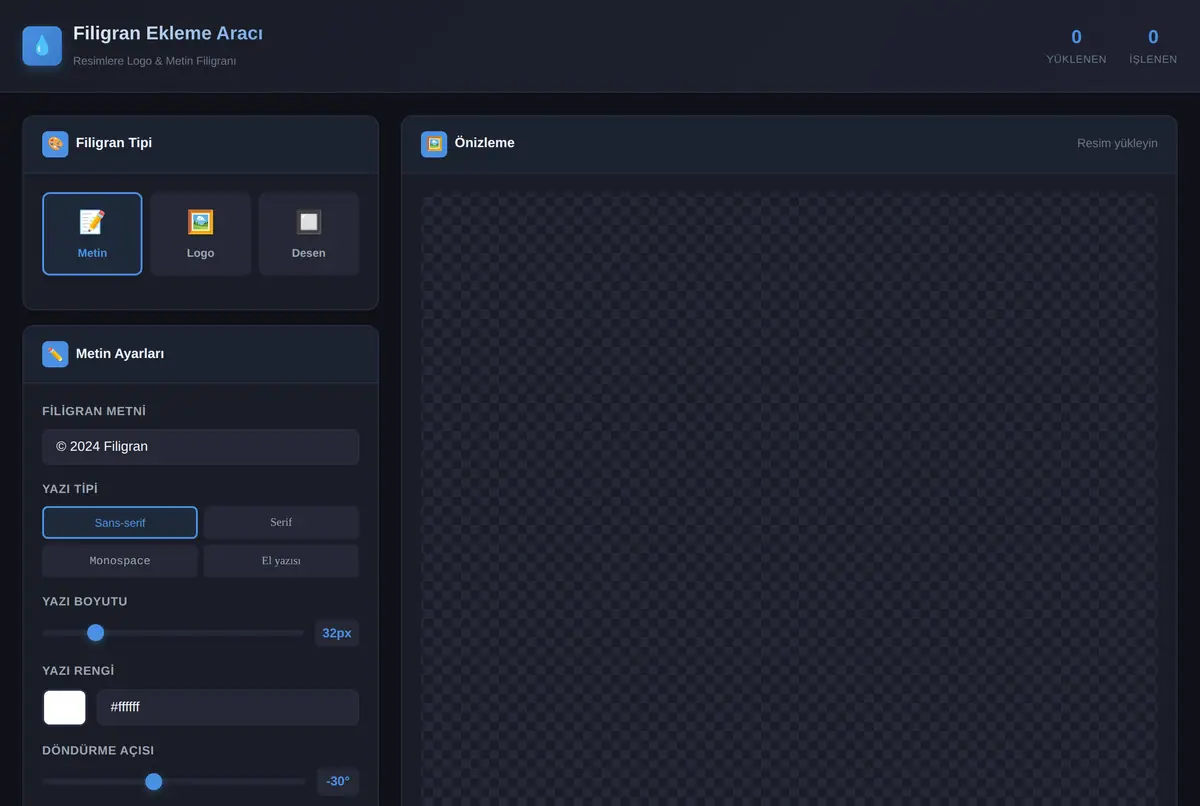The height and width of the screenshot is (806, 1200).
Task: Click the Filigran Metni text field
Action: coord(200,447)
